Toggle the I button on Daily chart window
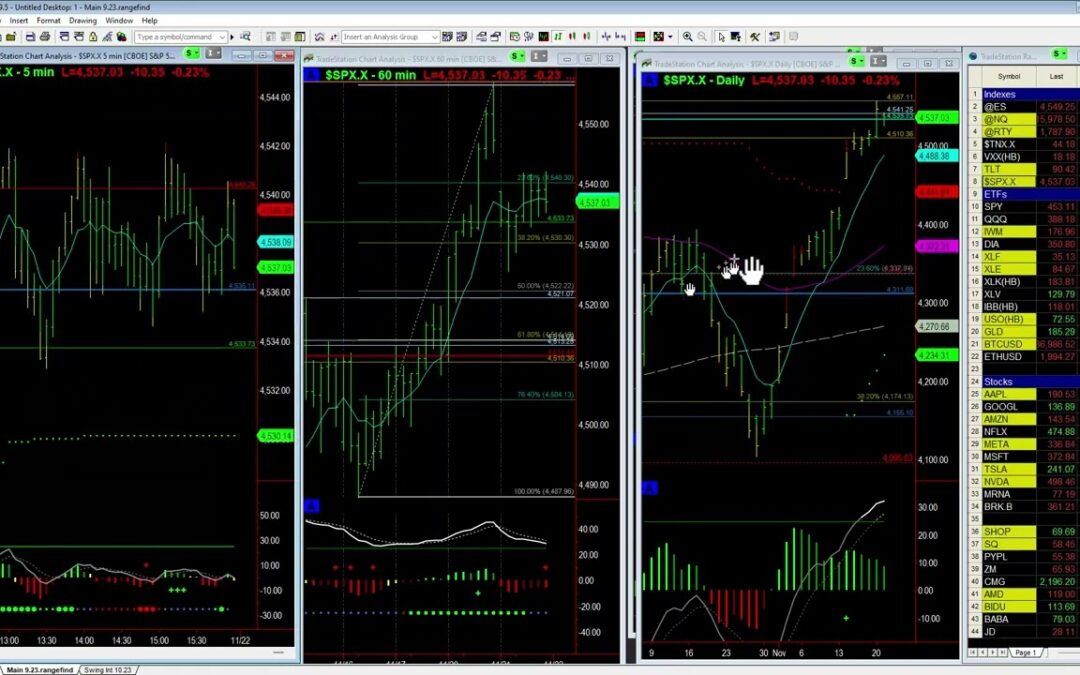The height and width of the screenshot is (675, 1080). 878,61
